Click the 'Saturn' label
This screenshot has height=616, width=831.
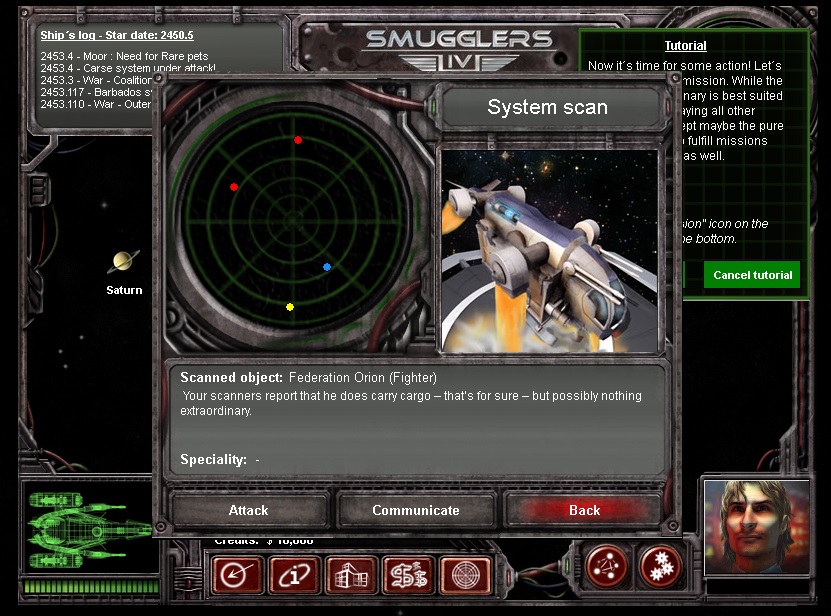click(x=124, y=290)
